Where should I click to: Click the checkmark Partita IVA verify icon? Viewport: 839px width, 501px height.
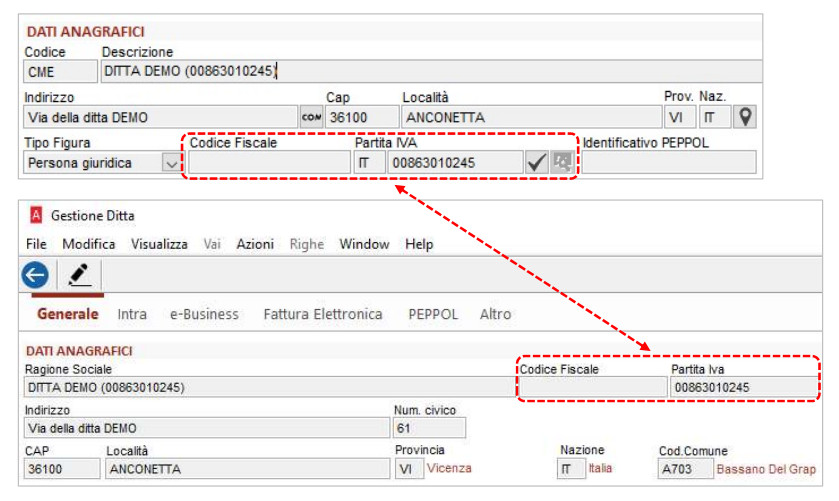(536, 162)
